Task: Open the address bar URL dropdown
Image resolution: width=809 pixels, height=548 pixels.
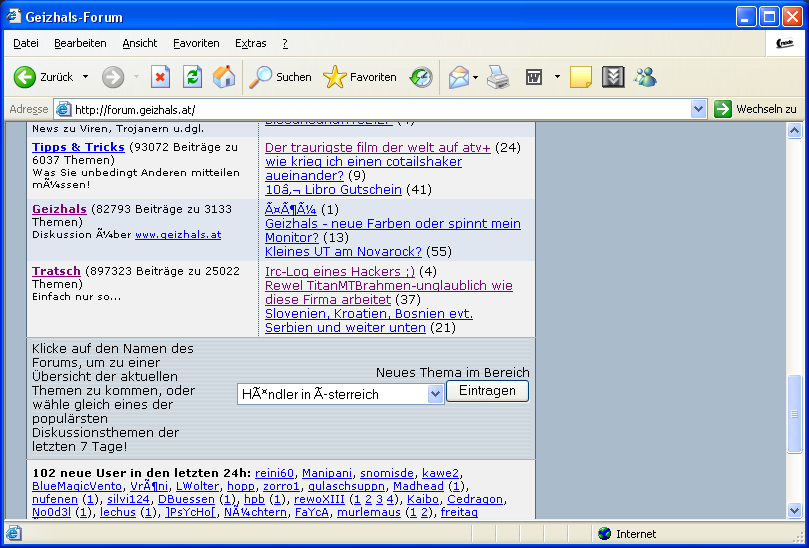Action: coord(699,109)
